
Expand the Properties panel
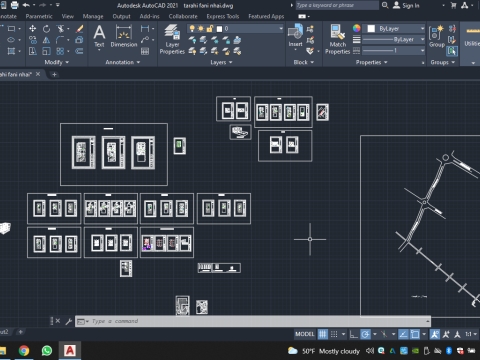pyautogui.click(x=371, y=62)
